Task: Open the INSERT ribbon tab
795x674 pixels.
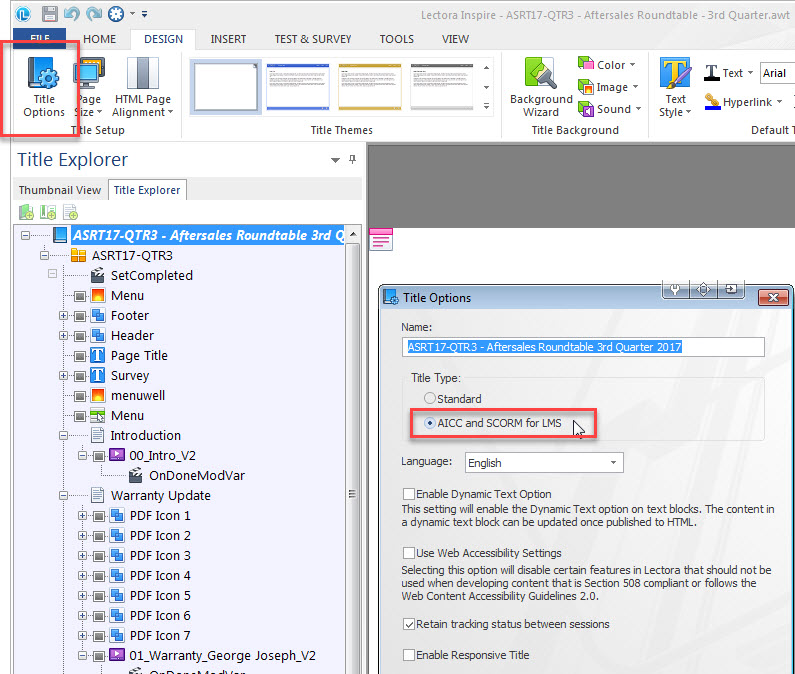Action: coord(228,39)
